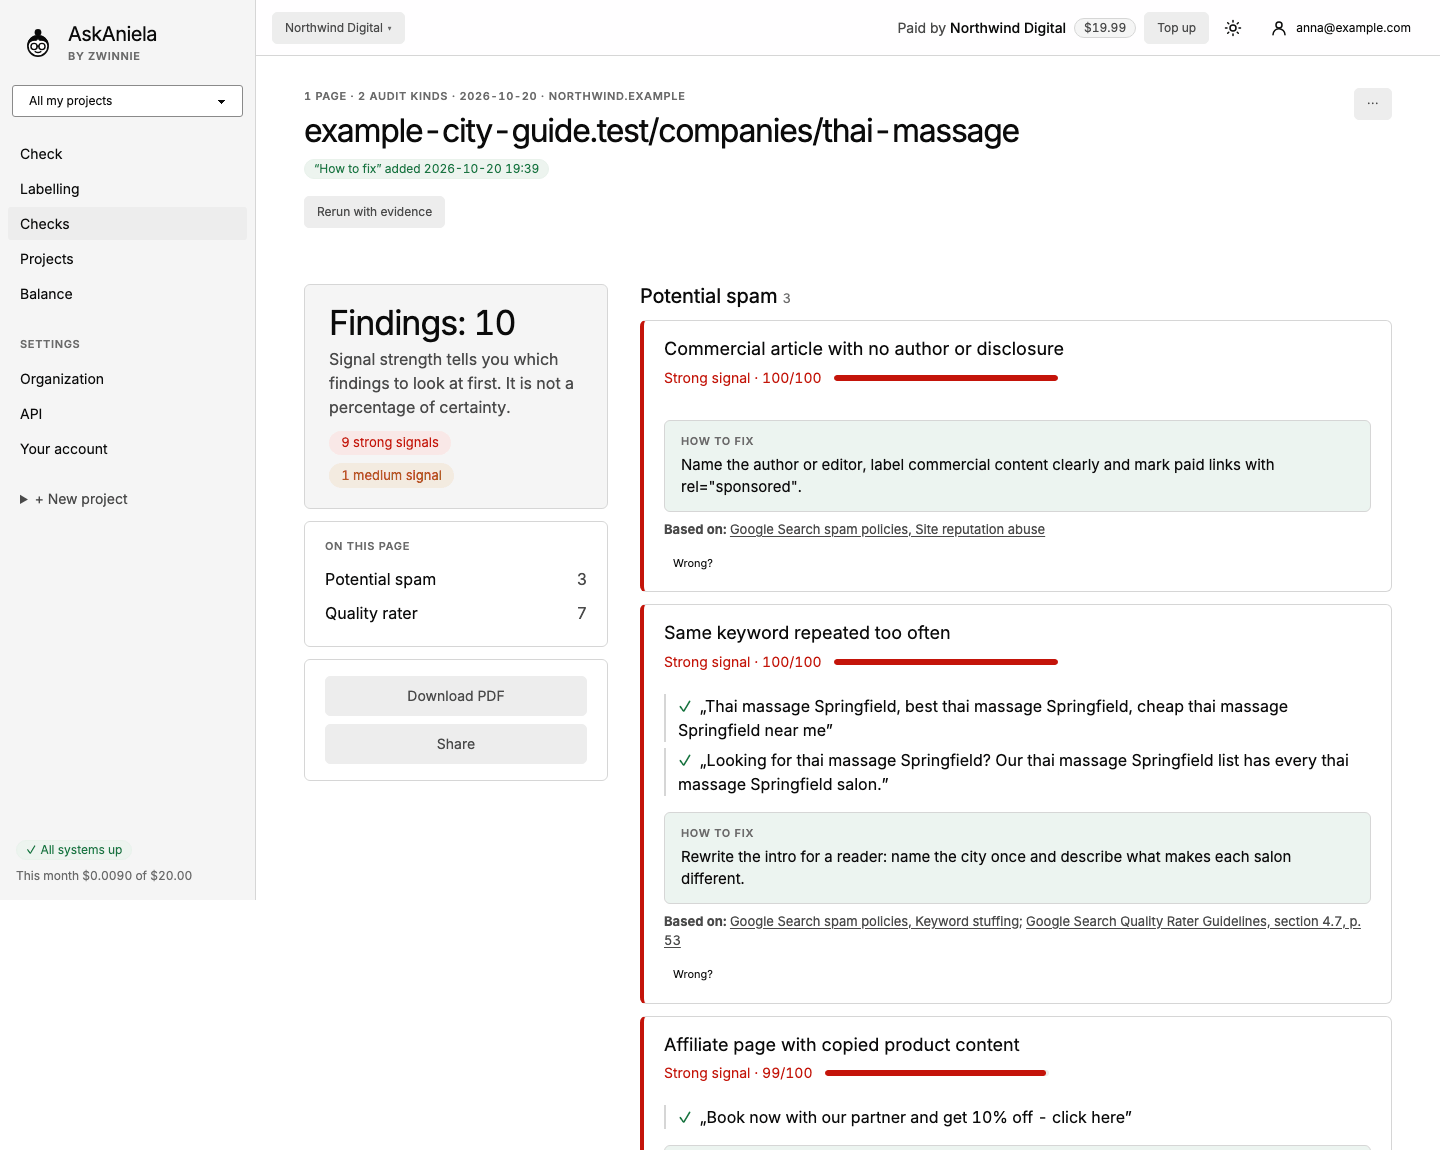Click checkmark beside 'Book now with our partner' quote

point(685,1118)
